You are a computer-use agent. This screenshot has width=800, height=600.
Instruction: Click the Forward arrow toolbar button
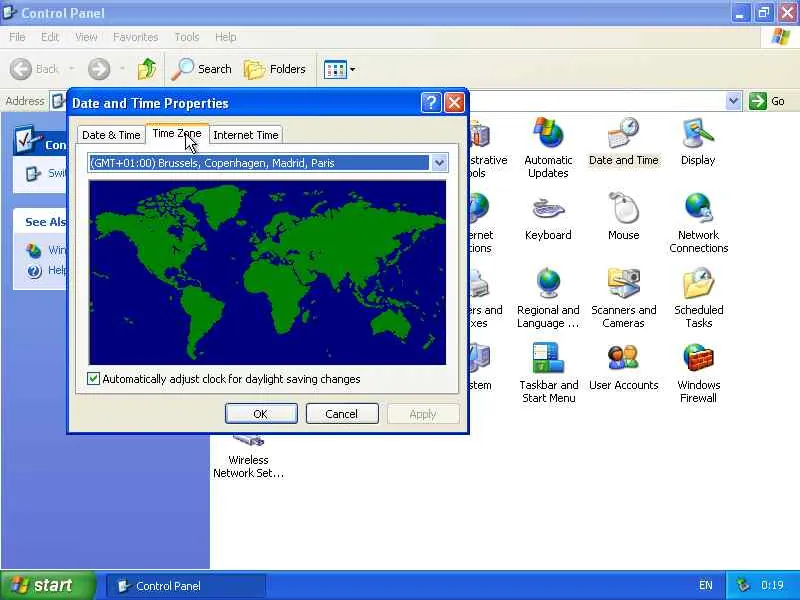[99, 69]
